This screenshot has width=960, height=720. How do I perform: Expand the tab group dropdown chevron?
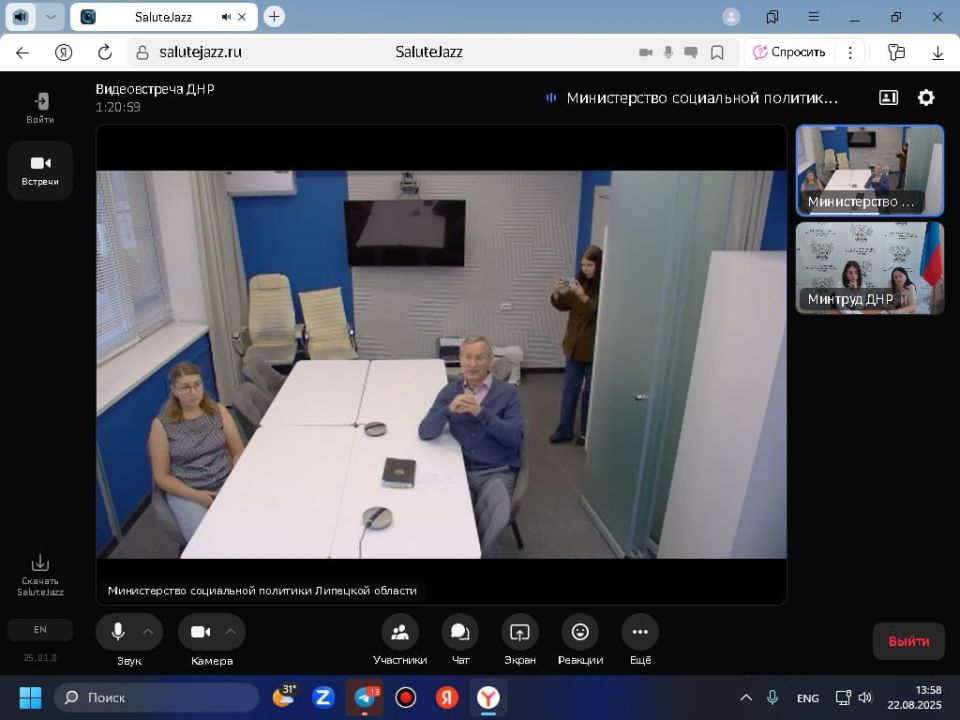[x=51, y=17]
